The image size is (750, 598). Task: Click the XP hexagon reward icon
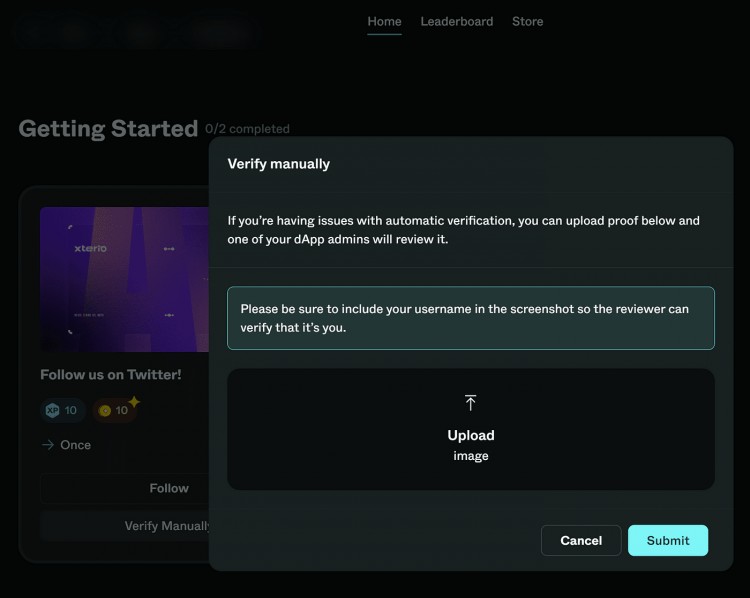[52, 410]
